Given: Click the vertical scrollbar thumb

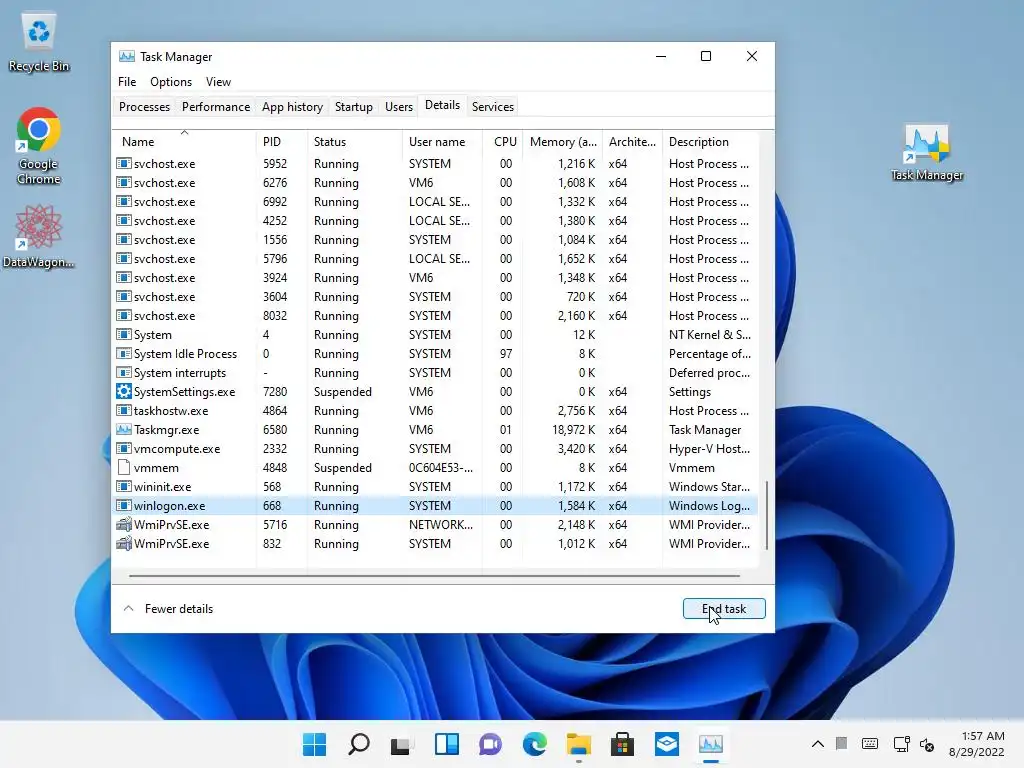Looking at the screenshot, I should coord(766,516).
